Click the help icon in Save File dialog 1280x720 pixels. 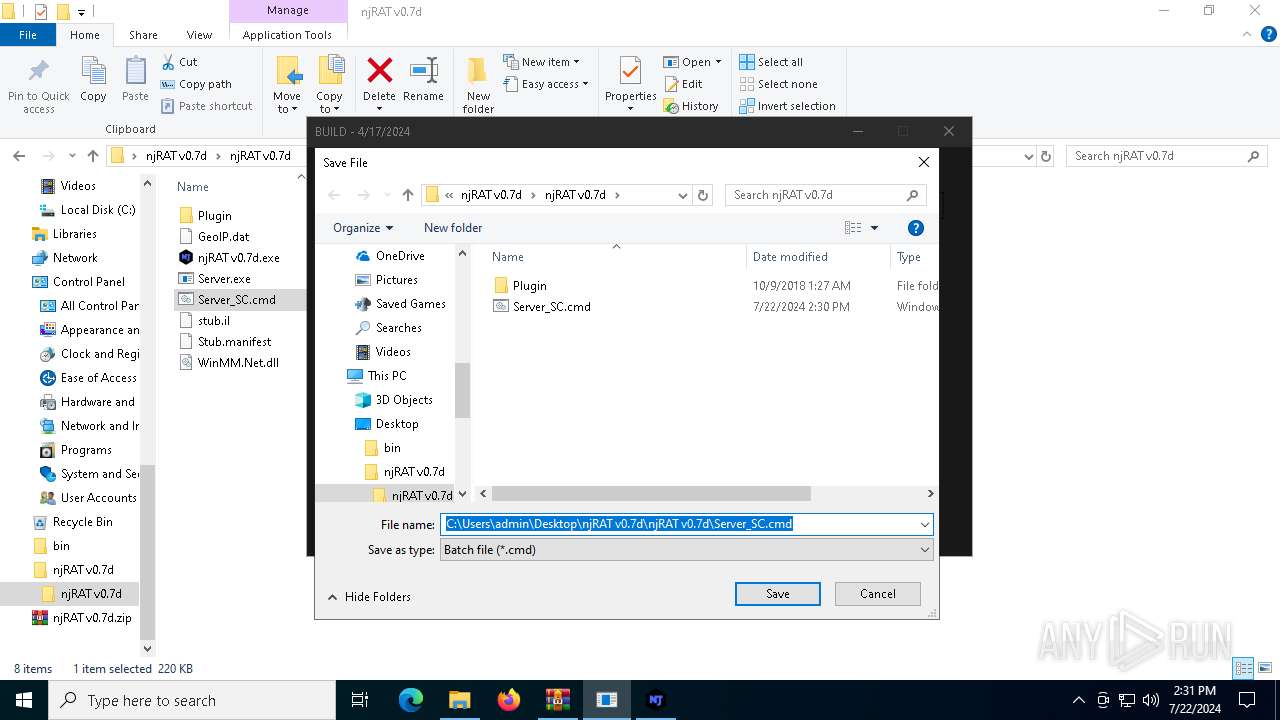(x=915, y=228)
